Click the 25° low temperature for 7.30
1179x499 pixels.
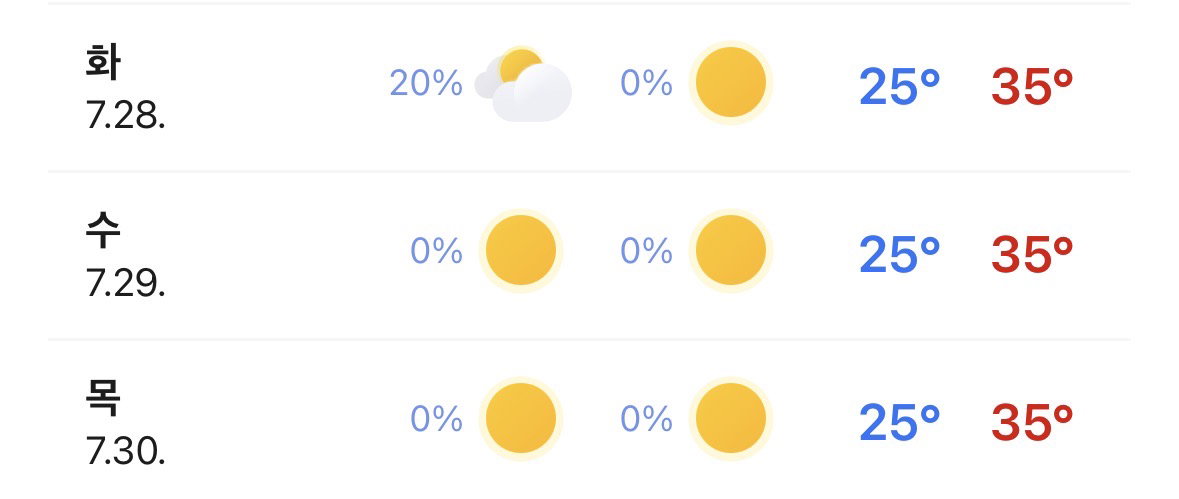click(899, 423)
